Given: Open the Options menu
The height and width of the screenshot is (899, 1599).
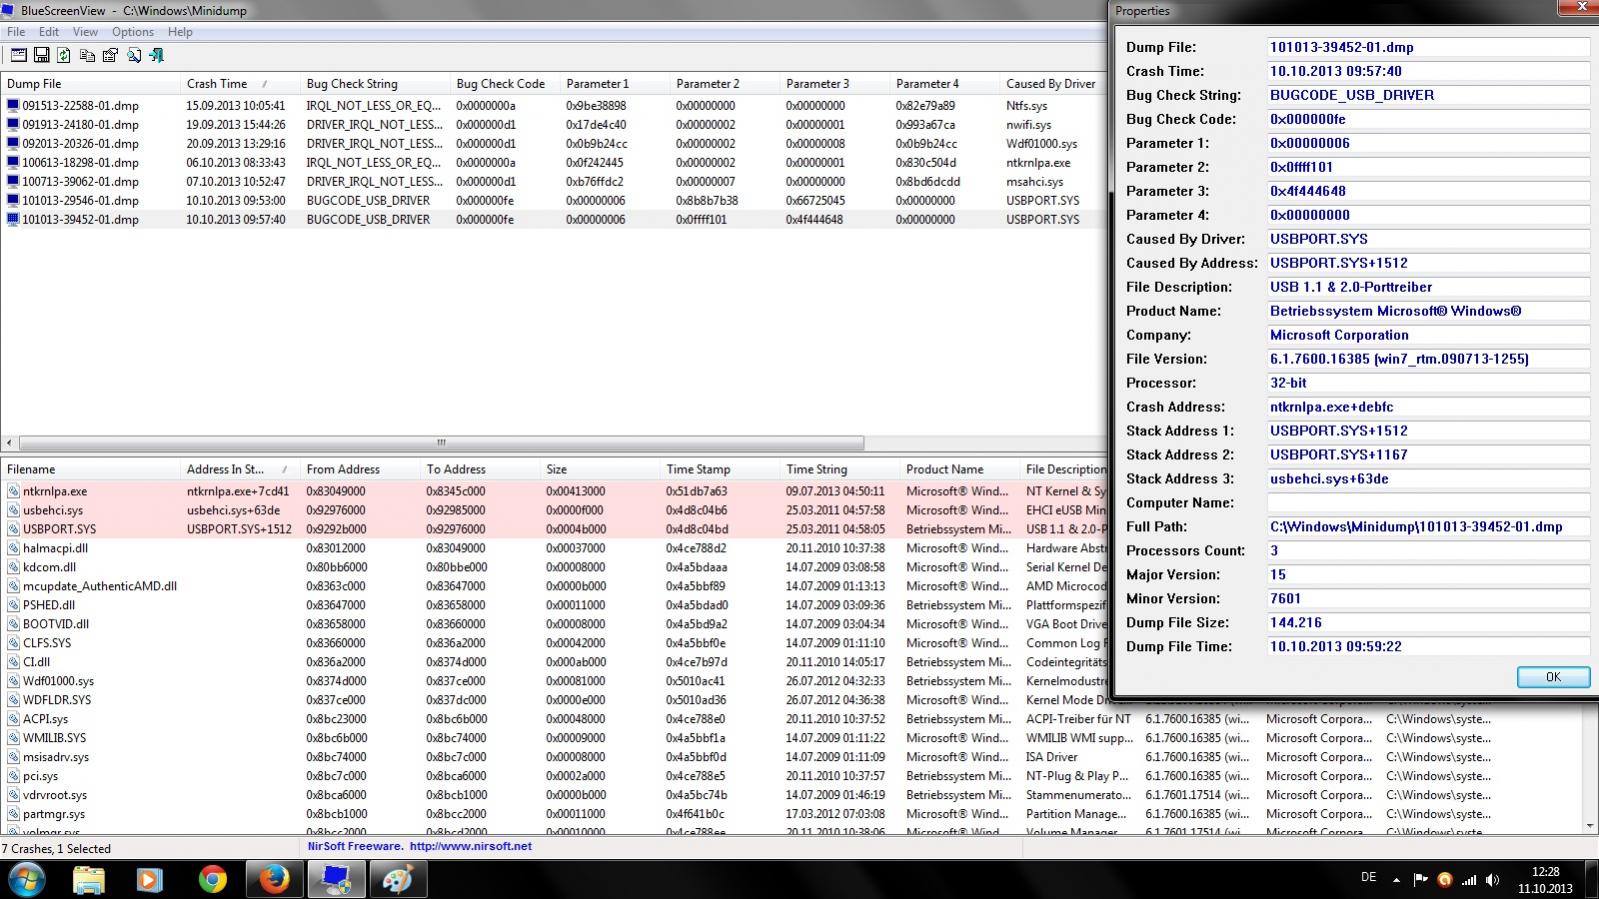Looking at the screenshot, I should coord(133,32).
